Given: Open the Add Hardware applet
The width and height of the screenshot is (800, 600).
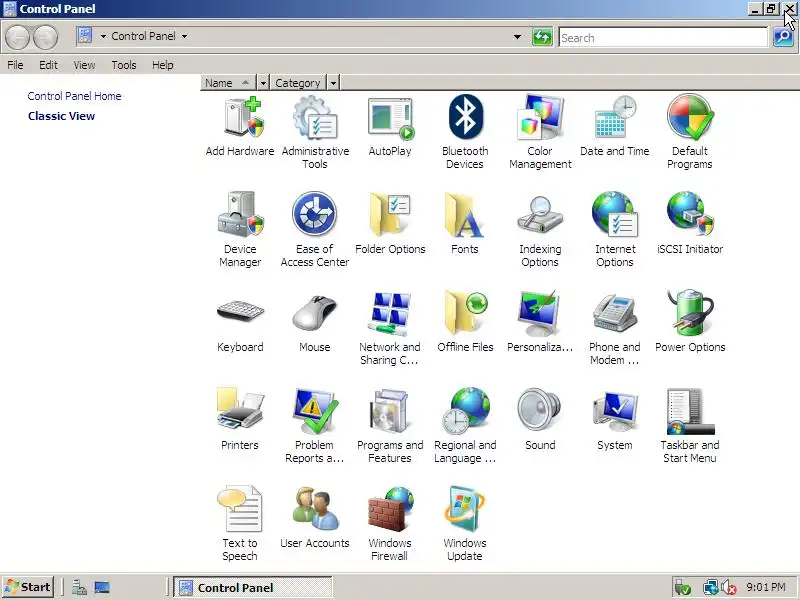Looking at the screenshot, I should coord(240,126).
